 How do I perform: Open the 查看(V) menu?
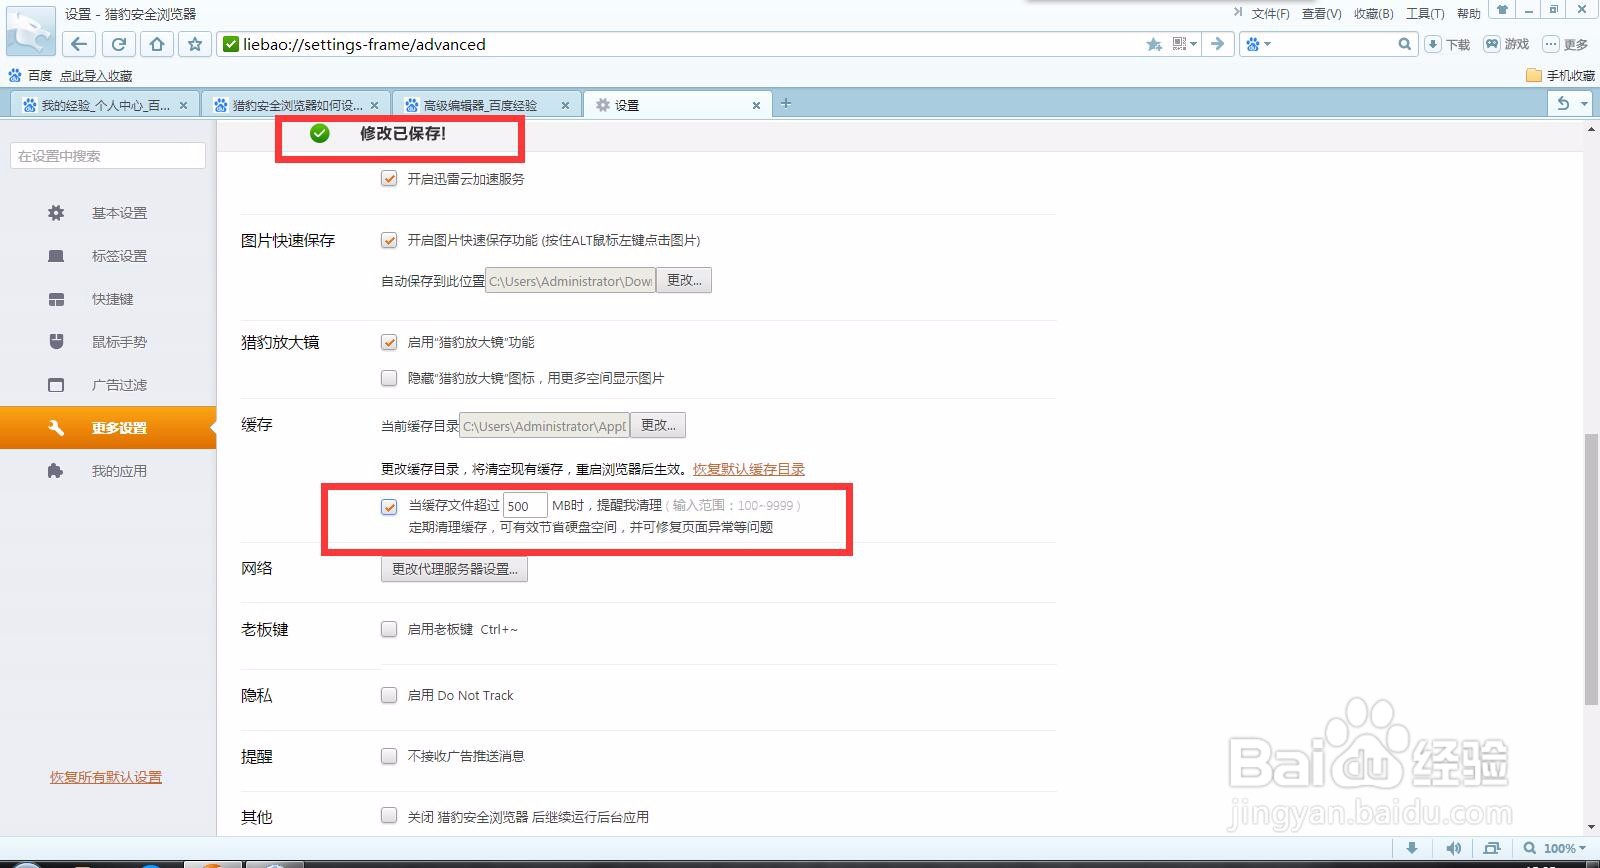click(1321, 13)
